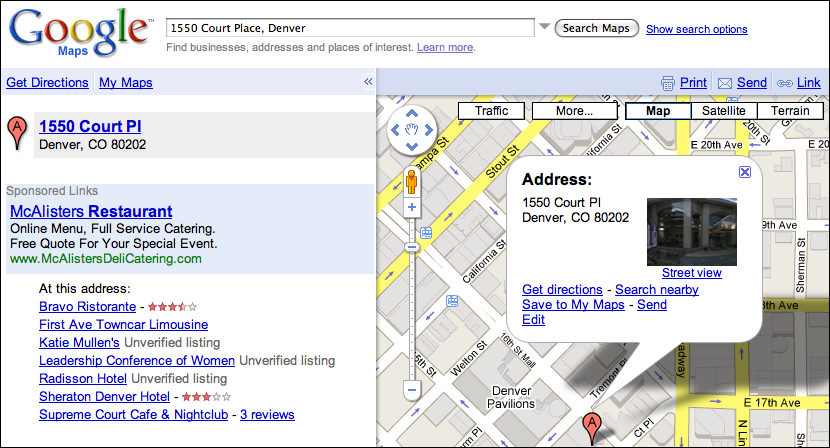Screen dimensions: 830x448
Task: Click the zoom out minus button
Action: click(x=411, y=388)
